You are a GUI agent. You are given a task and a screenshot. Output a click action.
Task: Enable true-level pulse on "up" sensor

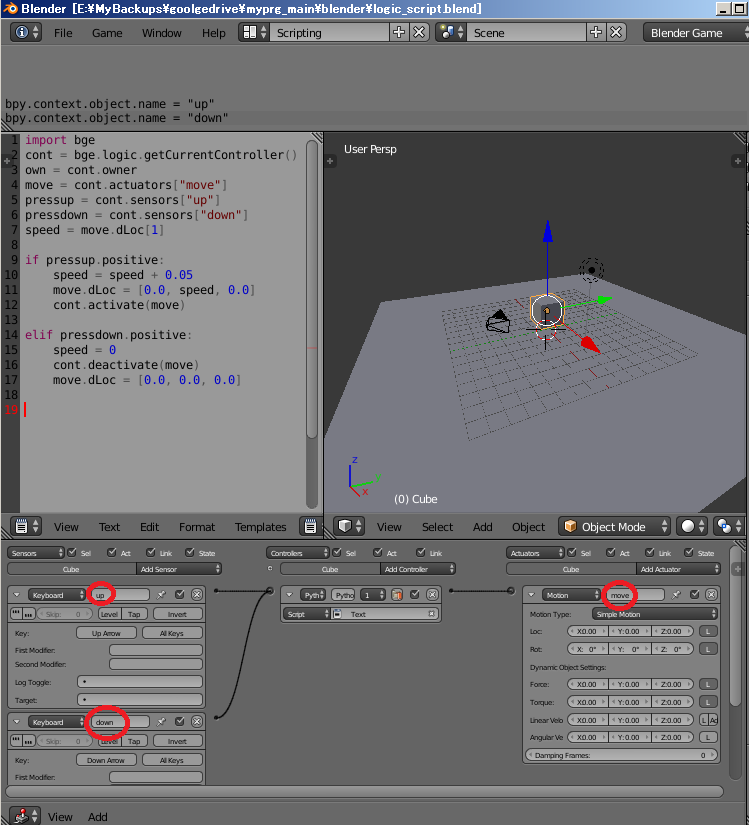(16, 614)
